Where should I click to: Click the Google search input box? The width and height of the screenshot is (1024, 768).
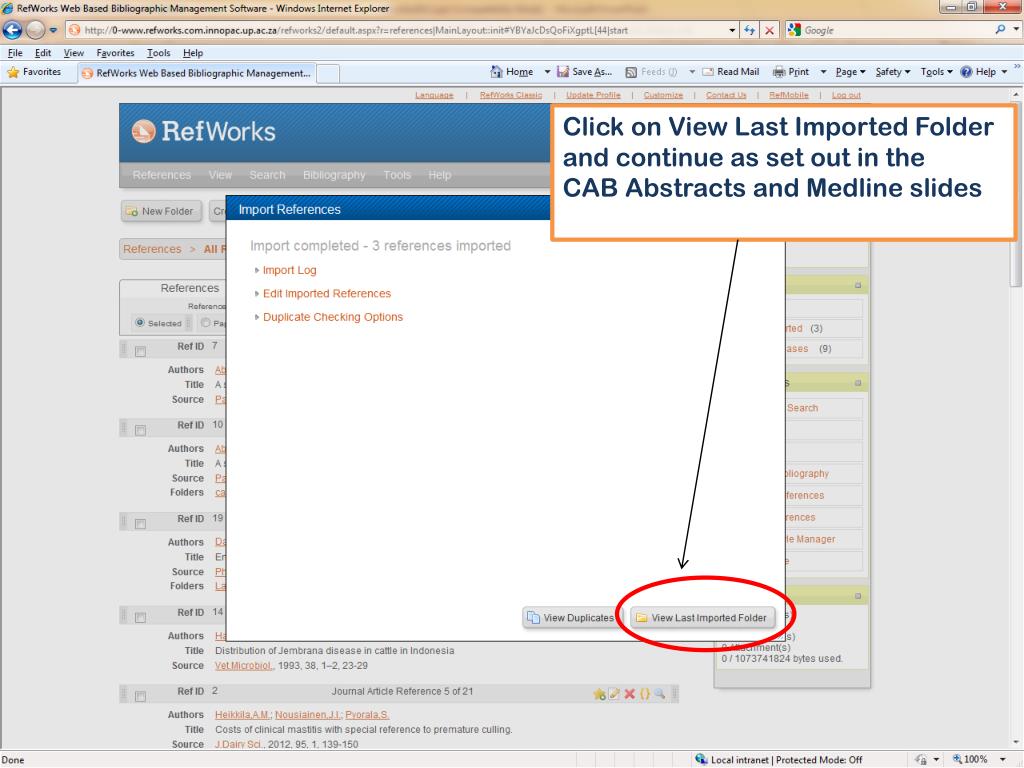pyautogui.click(x=897, y=30)
